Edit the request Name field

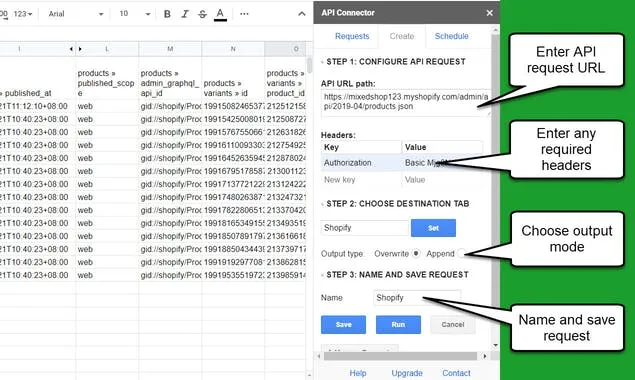(417, 298)
